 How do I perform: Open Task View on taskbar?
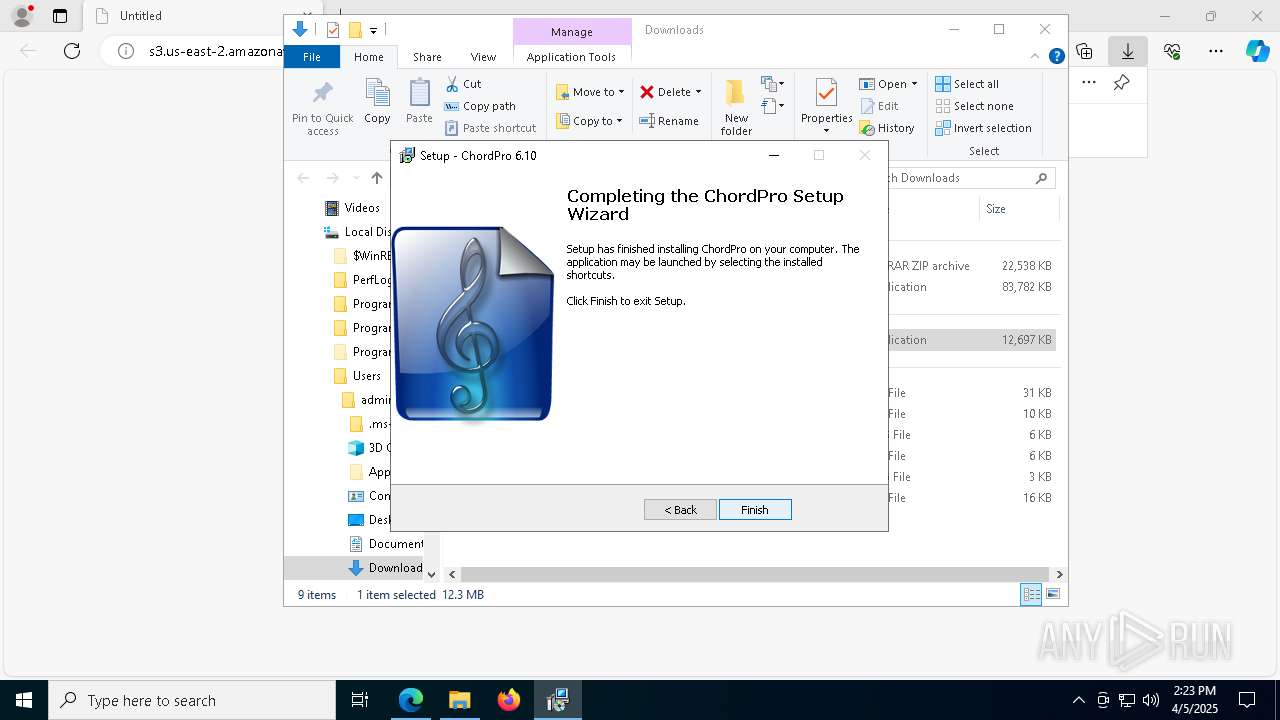(x=360, y=700)
